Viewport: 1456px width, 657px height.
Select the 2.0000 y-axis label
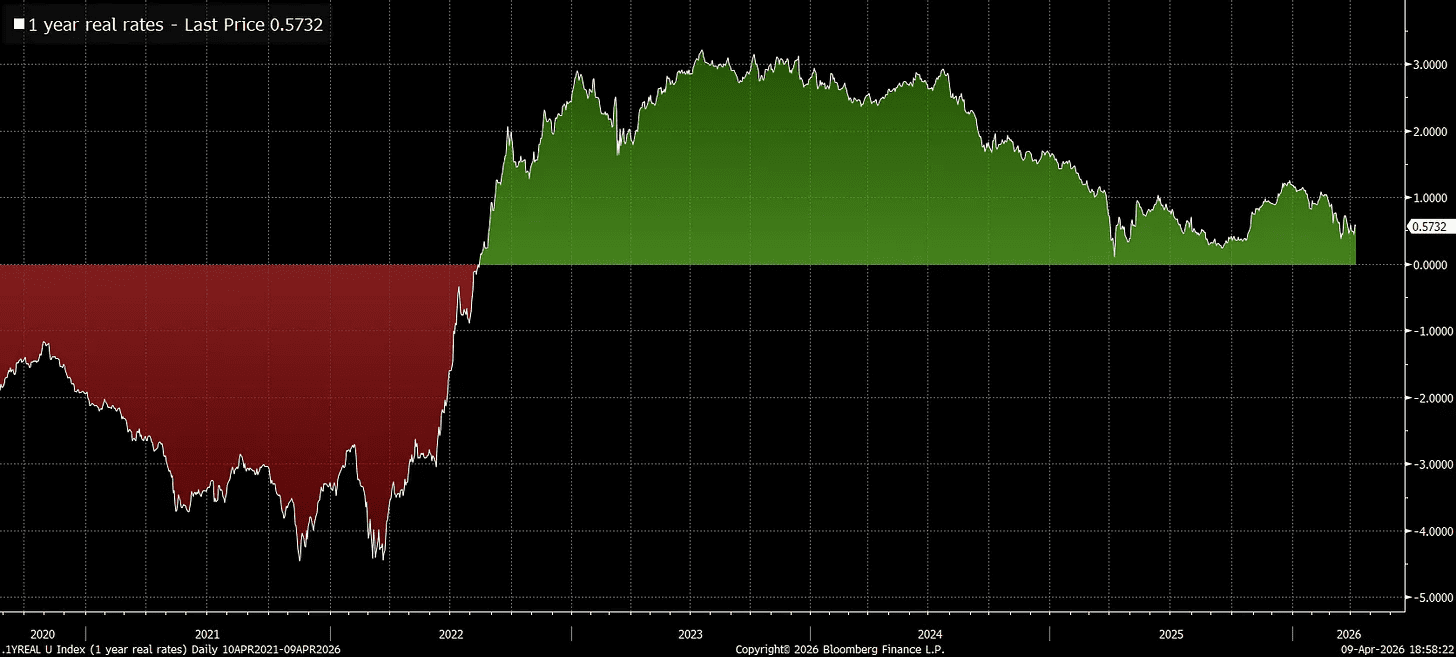pyautogui.click(x=1428, y=131)
